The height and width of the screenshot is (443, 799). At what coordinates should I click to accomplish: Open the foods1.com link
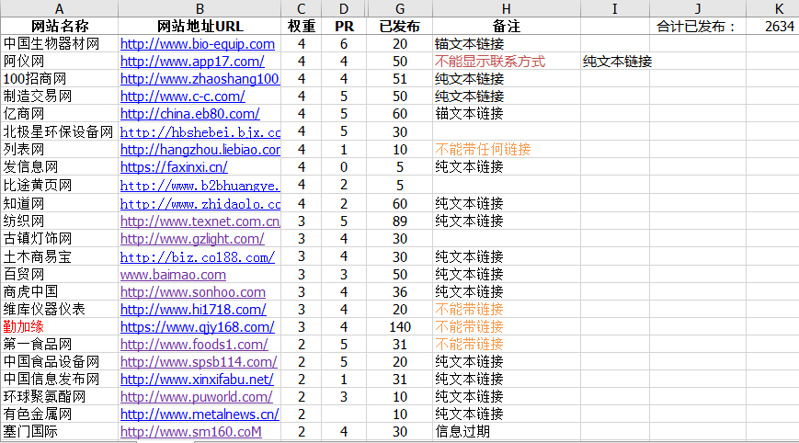[194, 344]
